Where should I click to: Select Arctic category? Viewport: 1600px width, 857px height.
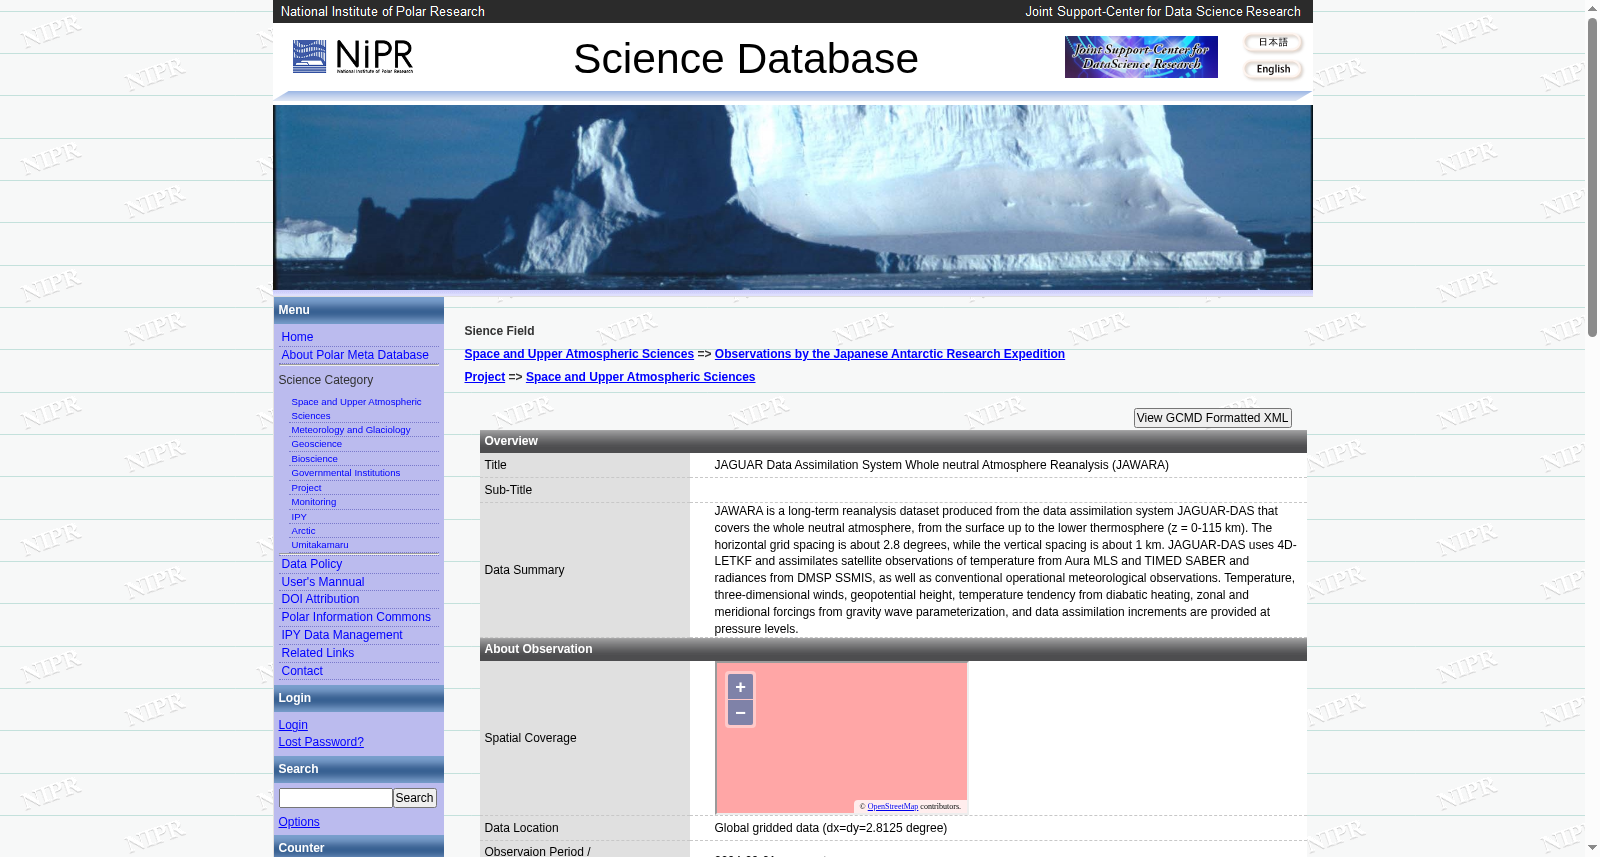303,531
